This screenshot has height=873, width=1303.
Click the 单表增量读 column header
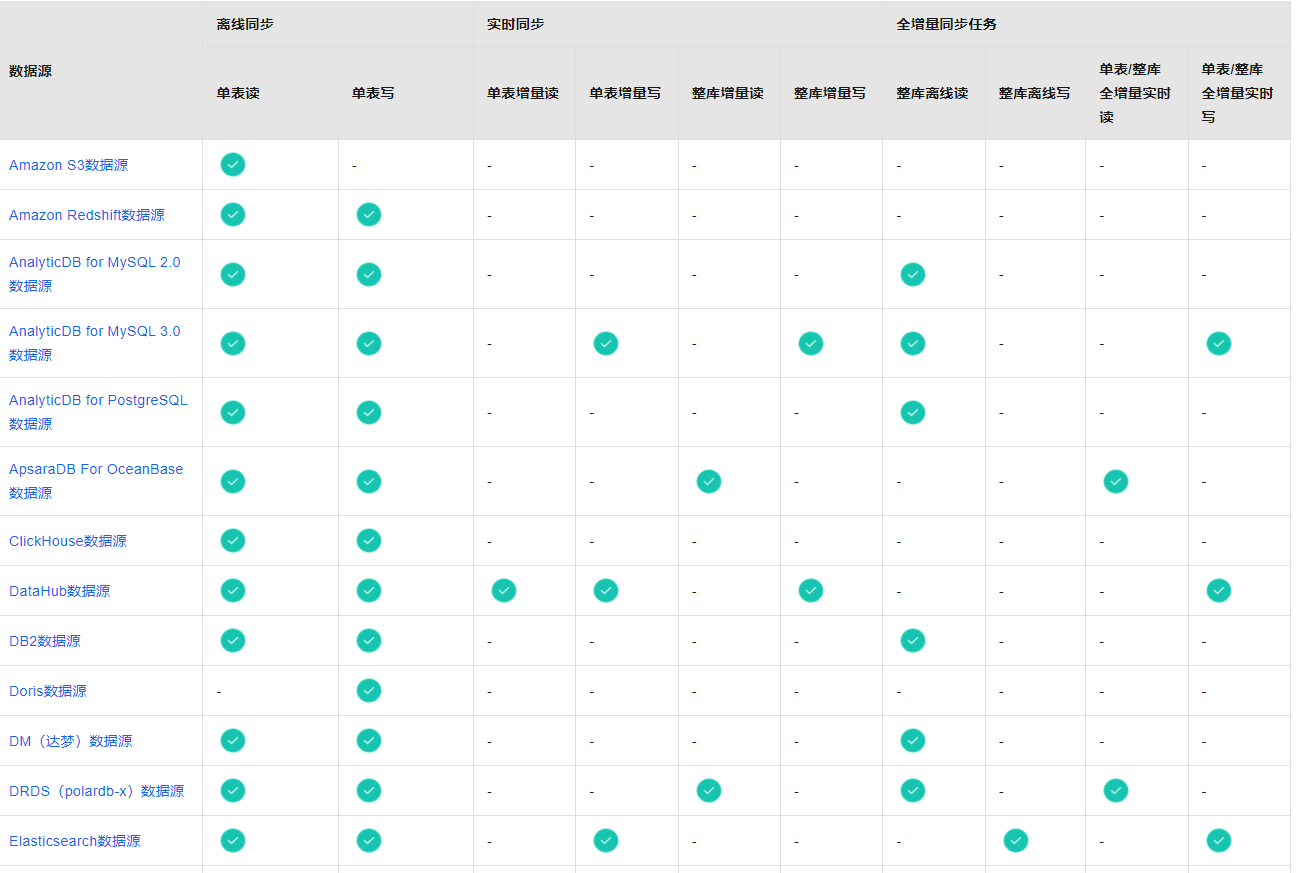point(523,93)
